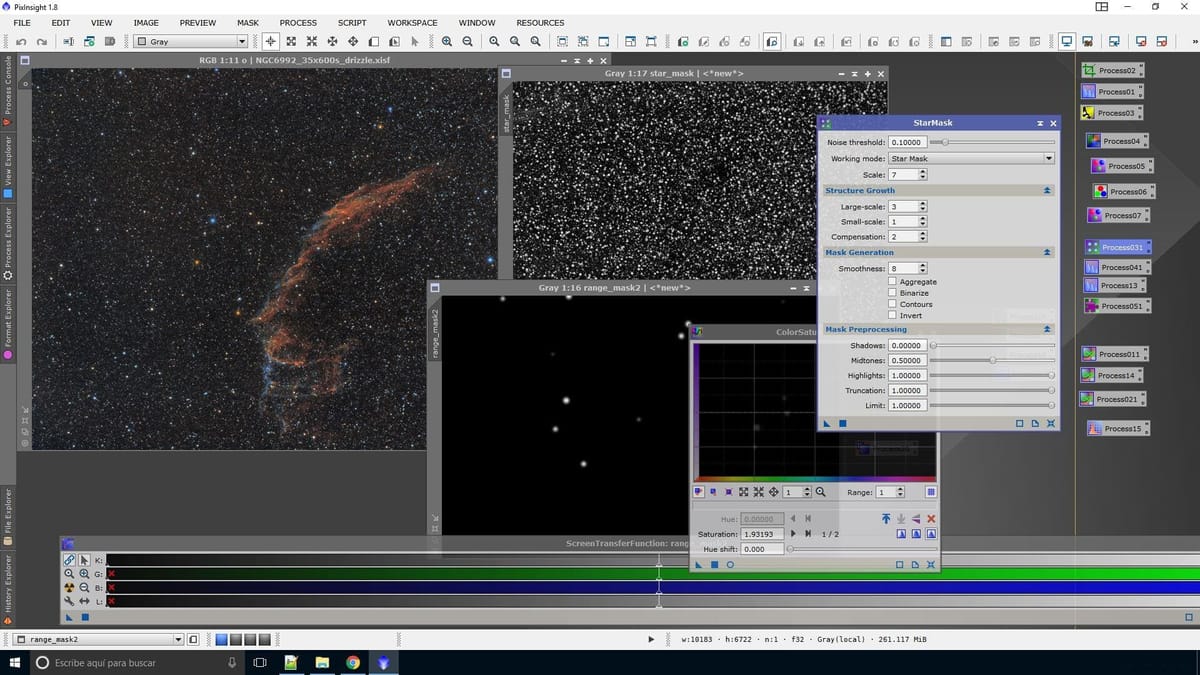Click the Hue shift slider

coord(864,549)
